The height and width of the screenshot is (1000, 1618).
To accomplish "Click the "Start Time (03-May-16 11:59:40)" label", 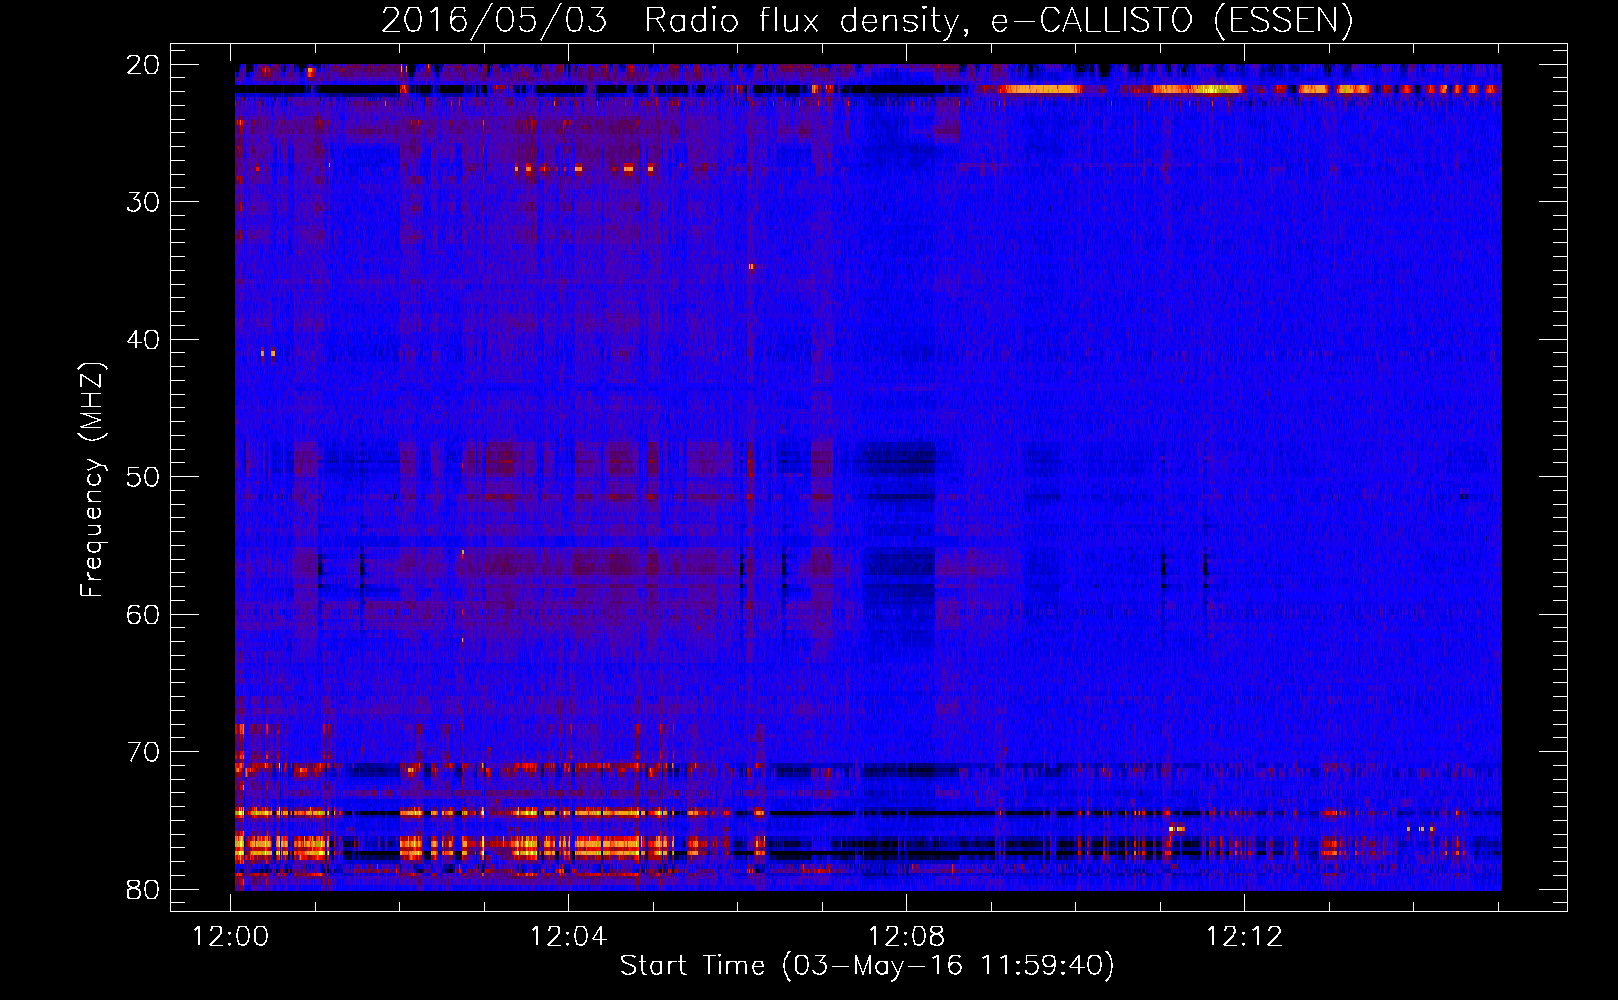I will tap(867, 966).
